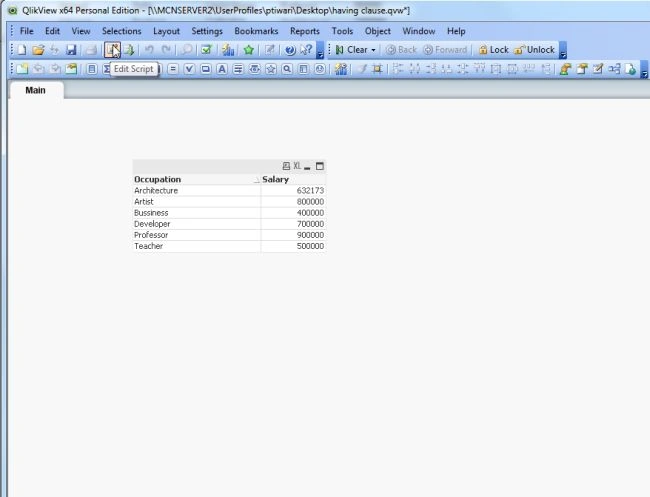Click the Undo arrow icon
This screenshot has height=497, width=650.
[x=149, y=50]
